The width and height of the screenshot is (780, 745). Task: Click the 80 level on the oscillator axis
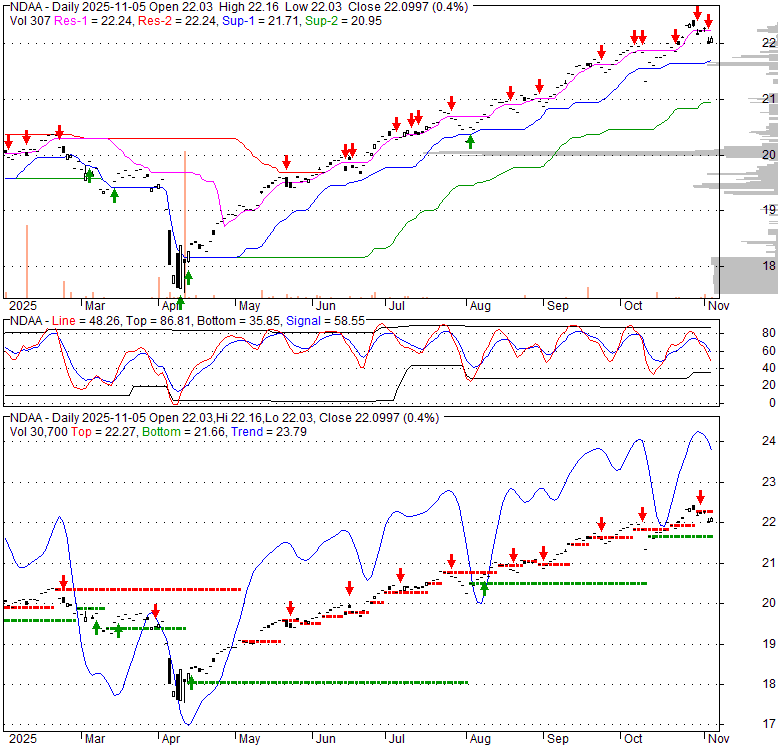coord(768,333)
